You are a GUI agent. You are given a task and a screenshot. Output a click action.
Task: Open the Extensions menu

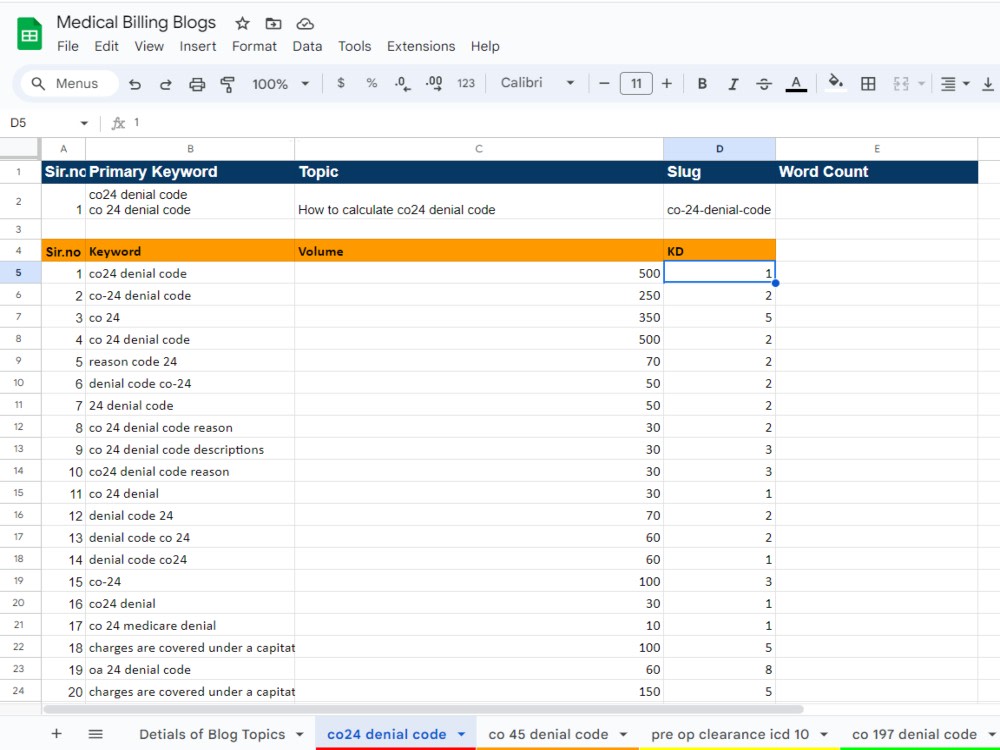(421, 46)
